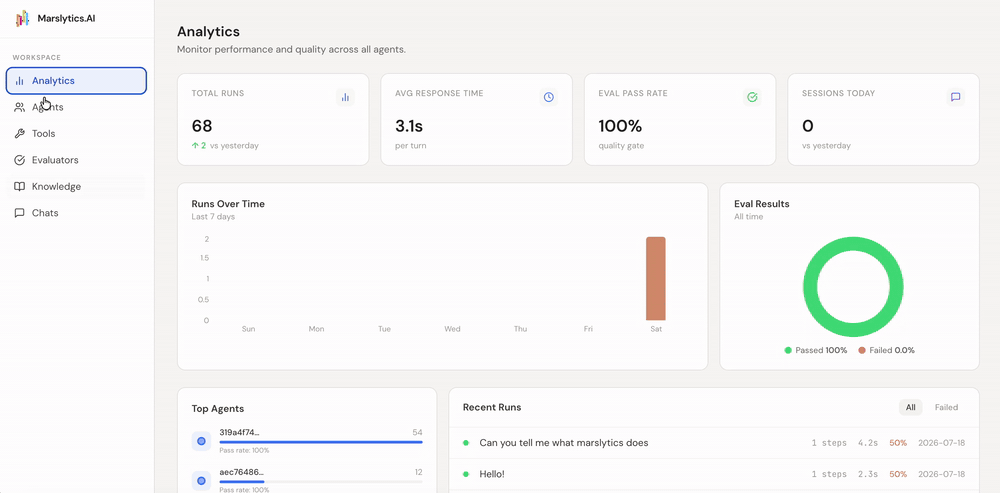Click the Marslytics.AI brand name
1000x493 pixels.
[x=66, y=18]
